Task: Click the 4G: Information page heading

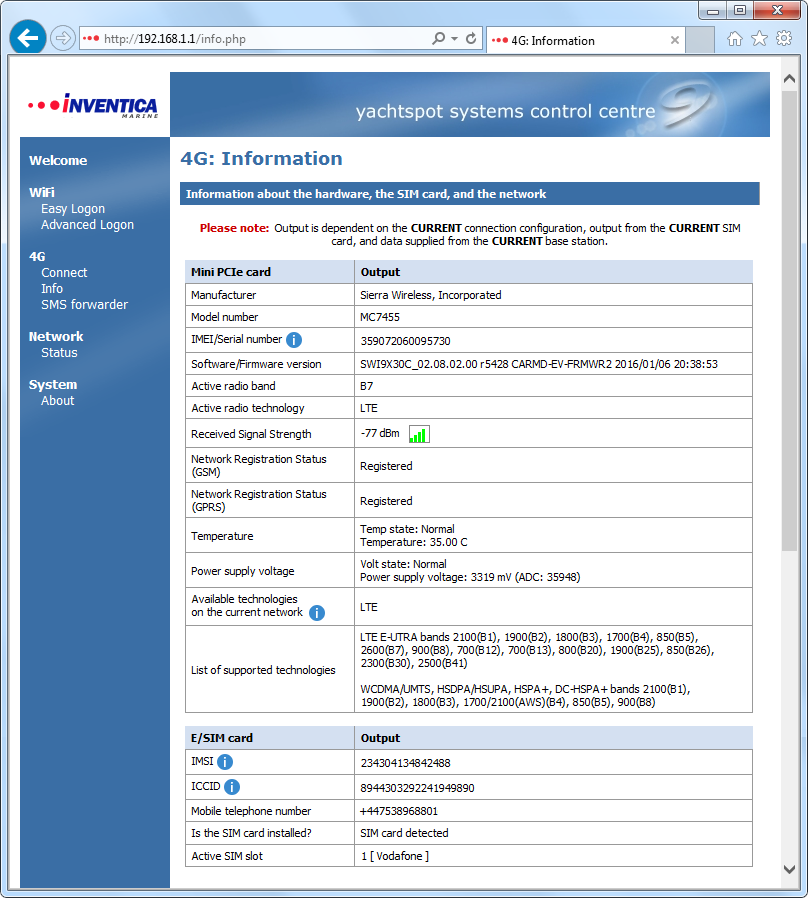Action: pos(261,159)
